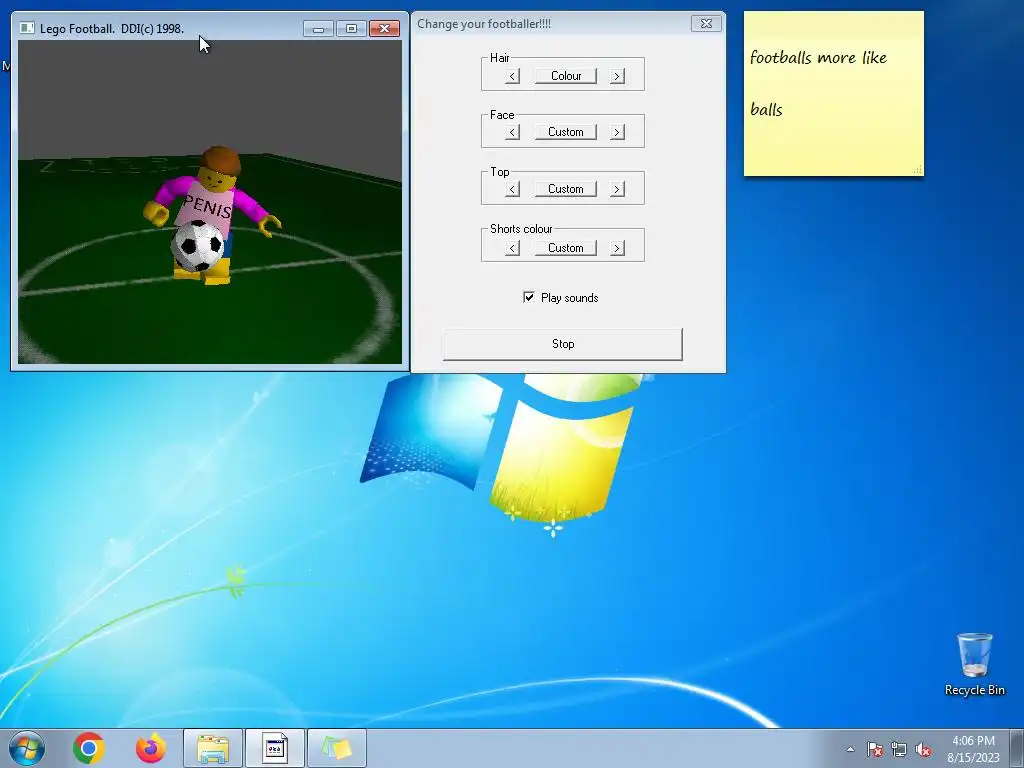Open the Windows Start menu

click(27, 748)
